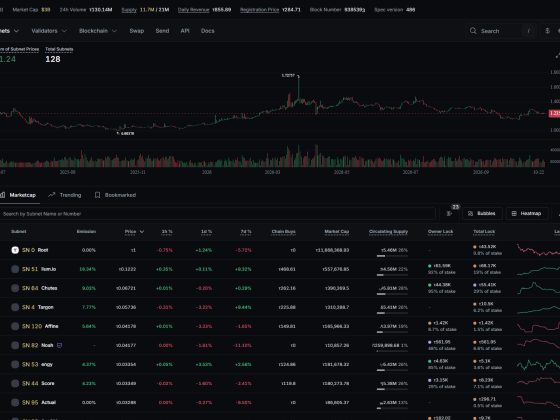Click the SN 120 Affine subnet logo
The width and height of the screenshot is (560, 420).
pos(15,326)
